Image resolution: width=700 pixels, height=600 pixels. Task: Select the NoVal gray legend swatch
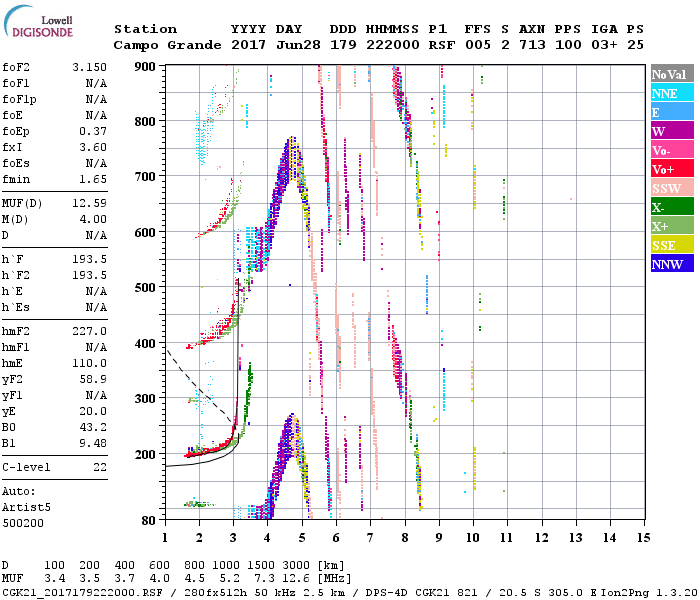672,74
